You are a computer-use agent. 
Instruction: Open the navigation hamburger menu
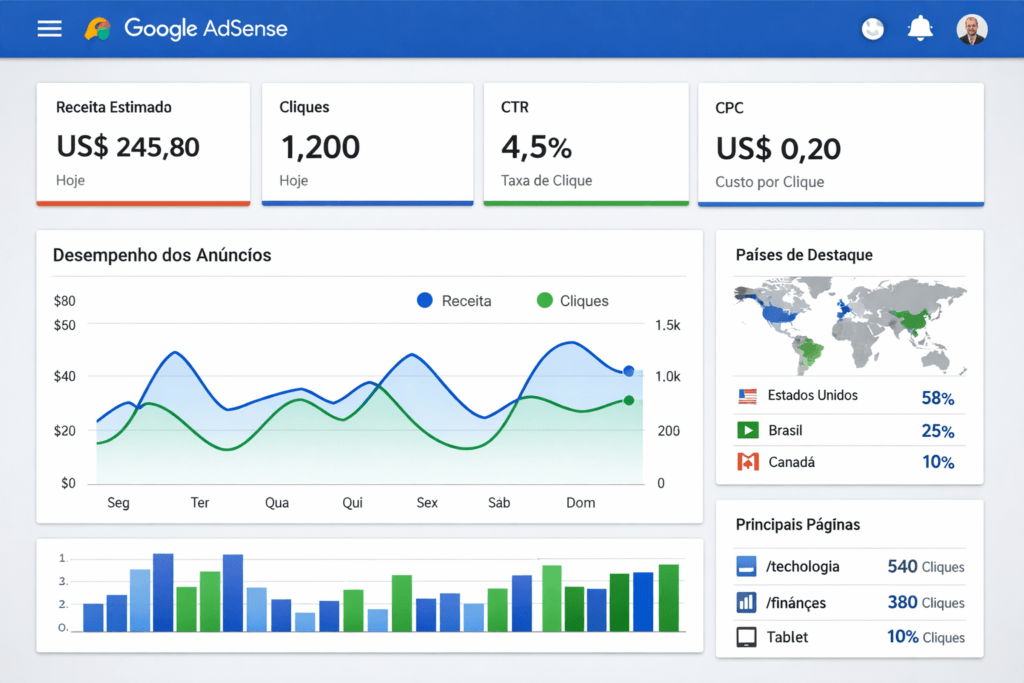[48, 28]
